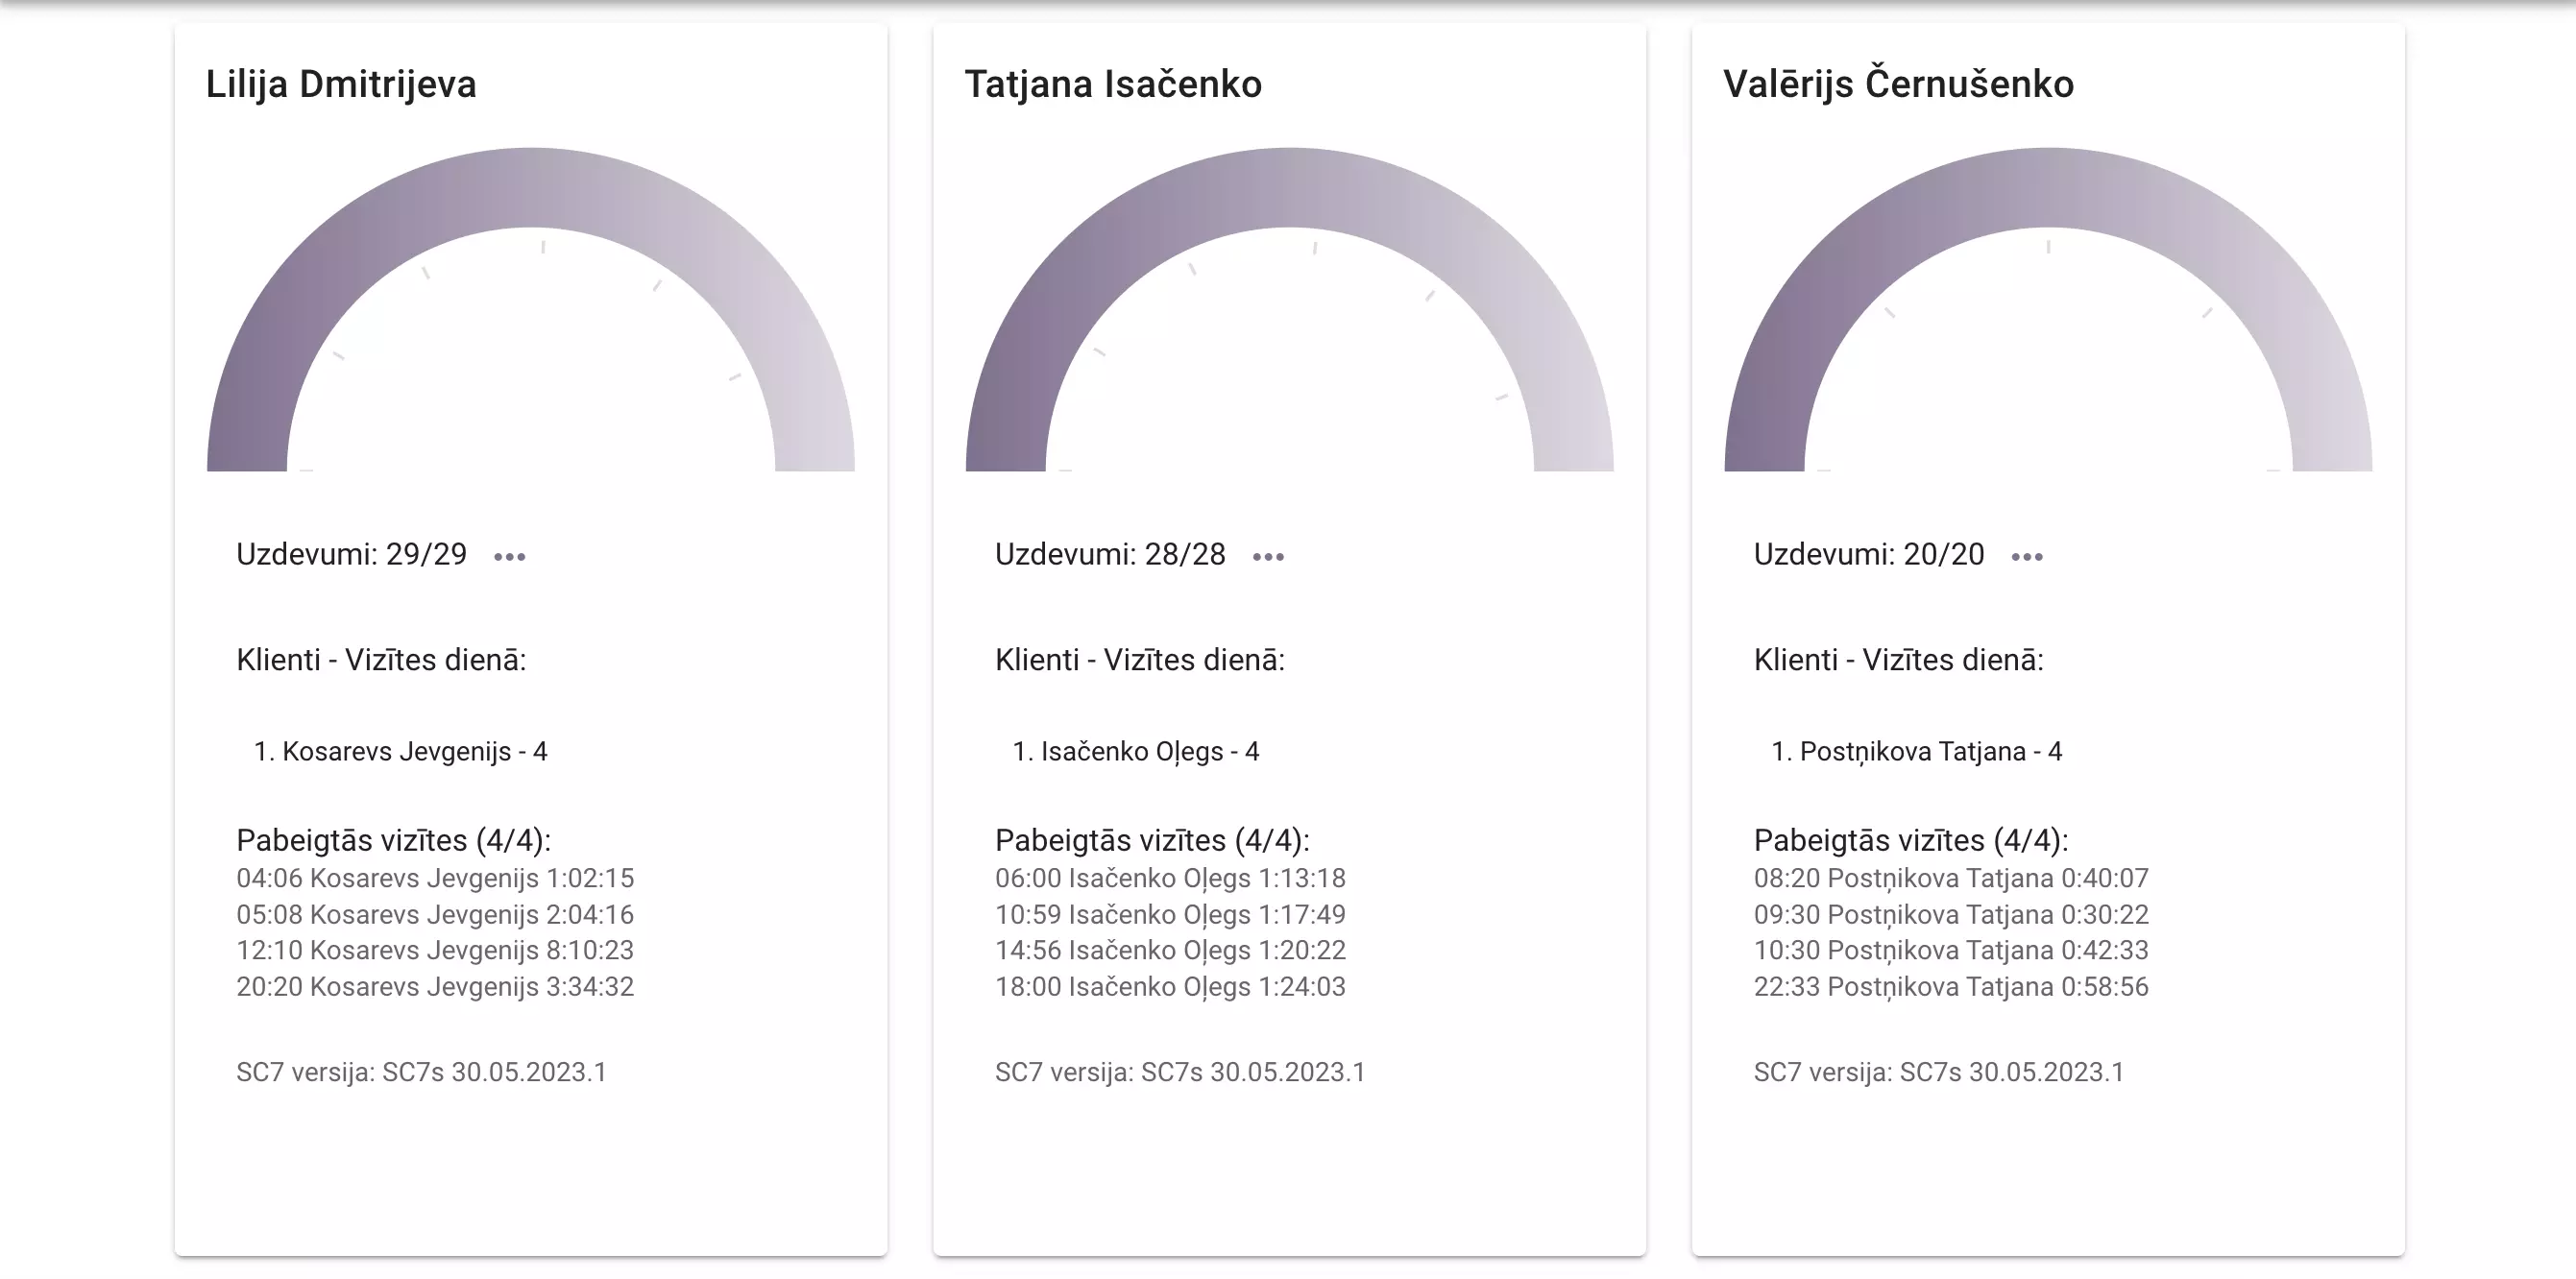This screenshot has height=1279, width=2576.
Task: Open the 18:00 Isačenko Oļegs visit entry
Action: [1170, 987]
